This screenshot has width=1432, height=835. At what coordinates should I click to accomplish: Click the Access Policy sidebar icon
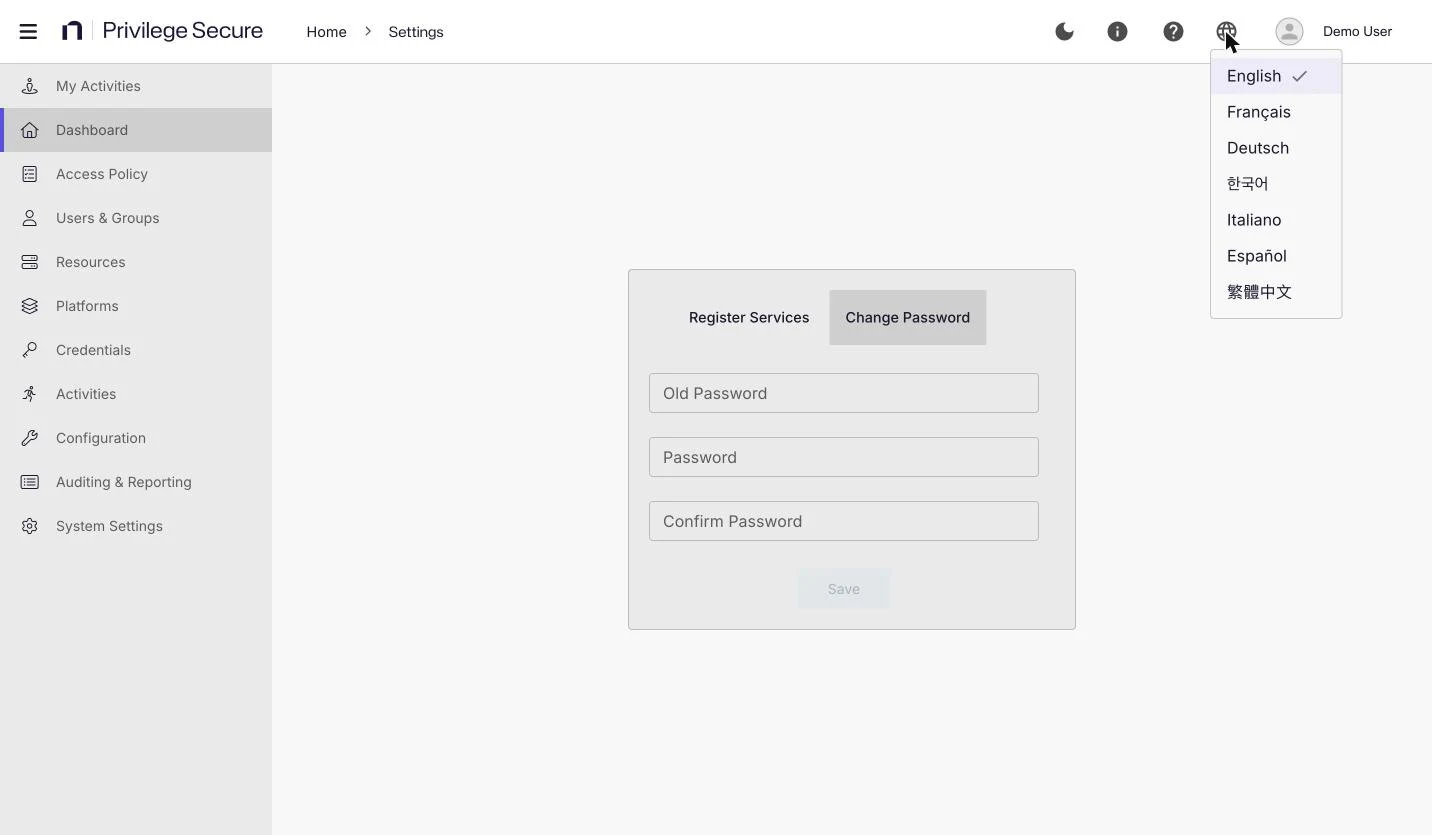pos(30,174)
